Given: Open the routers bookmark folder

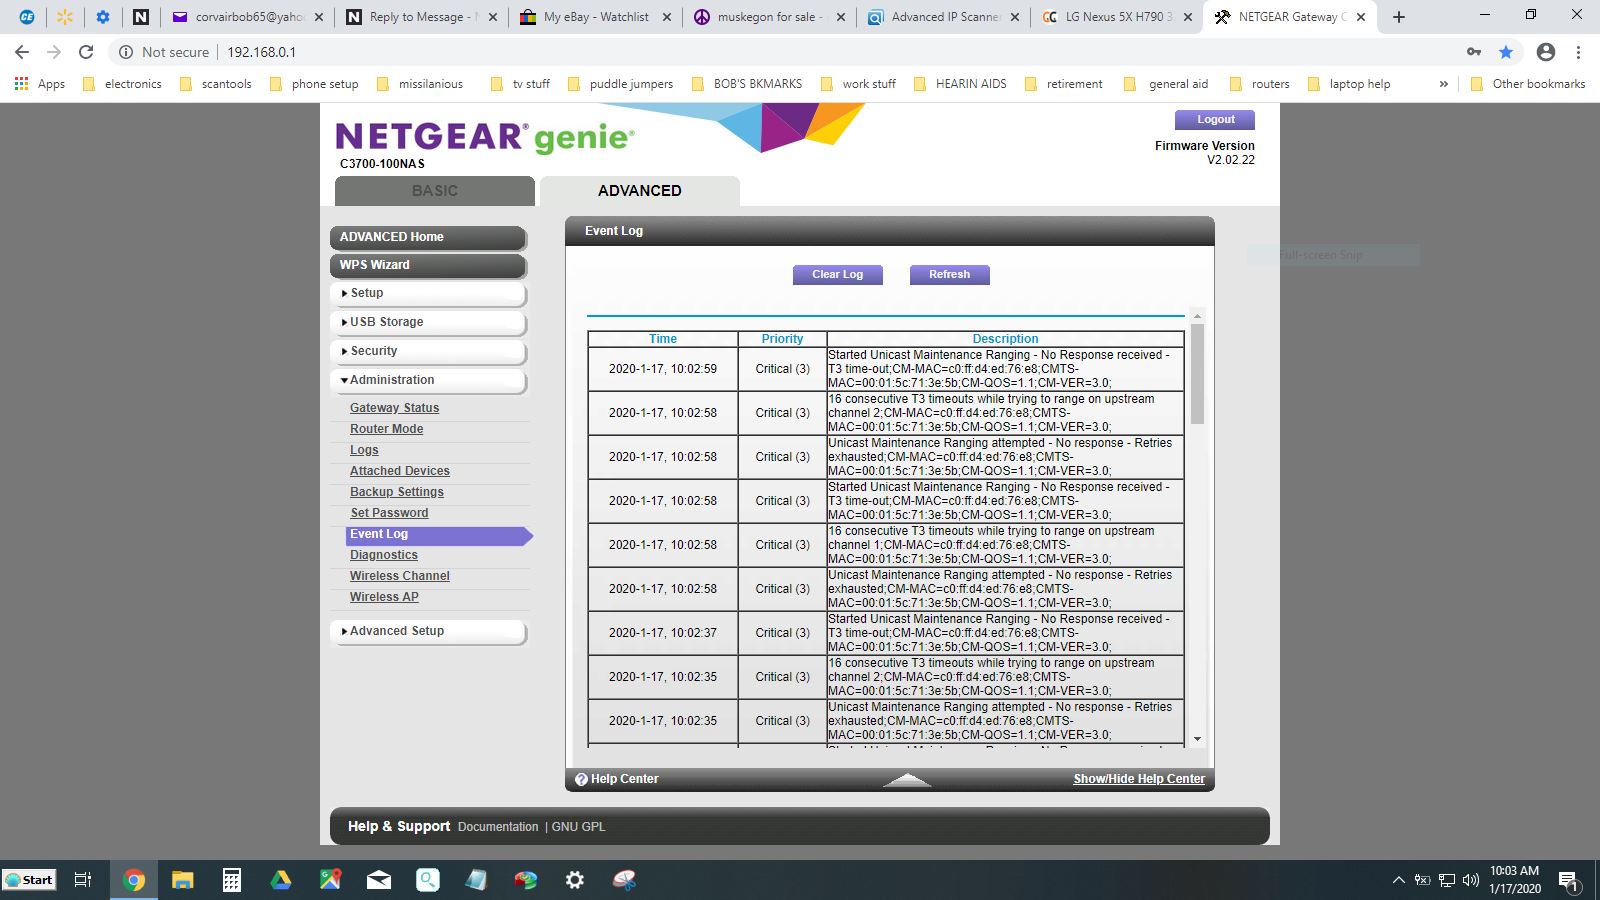Looking at the screenshot, I should pyautogui.click(x=1260, y=84).
